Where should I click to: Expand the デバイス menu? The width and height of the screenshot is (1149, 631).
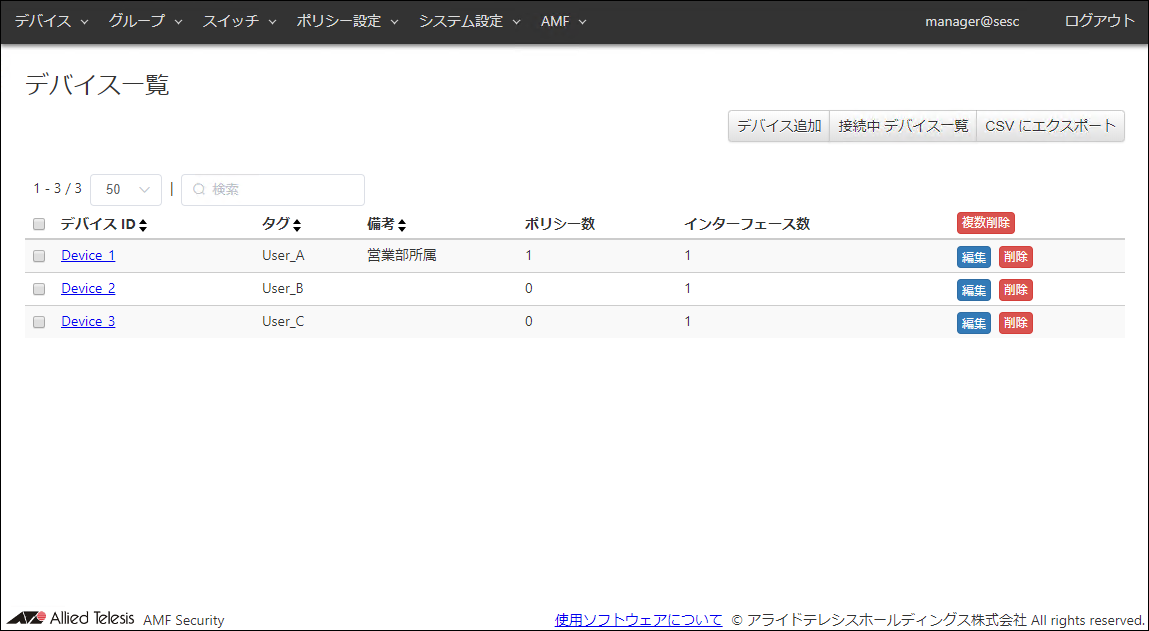(x=51, y=21)
